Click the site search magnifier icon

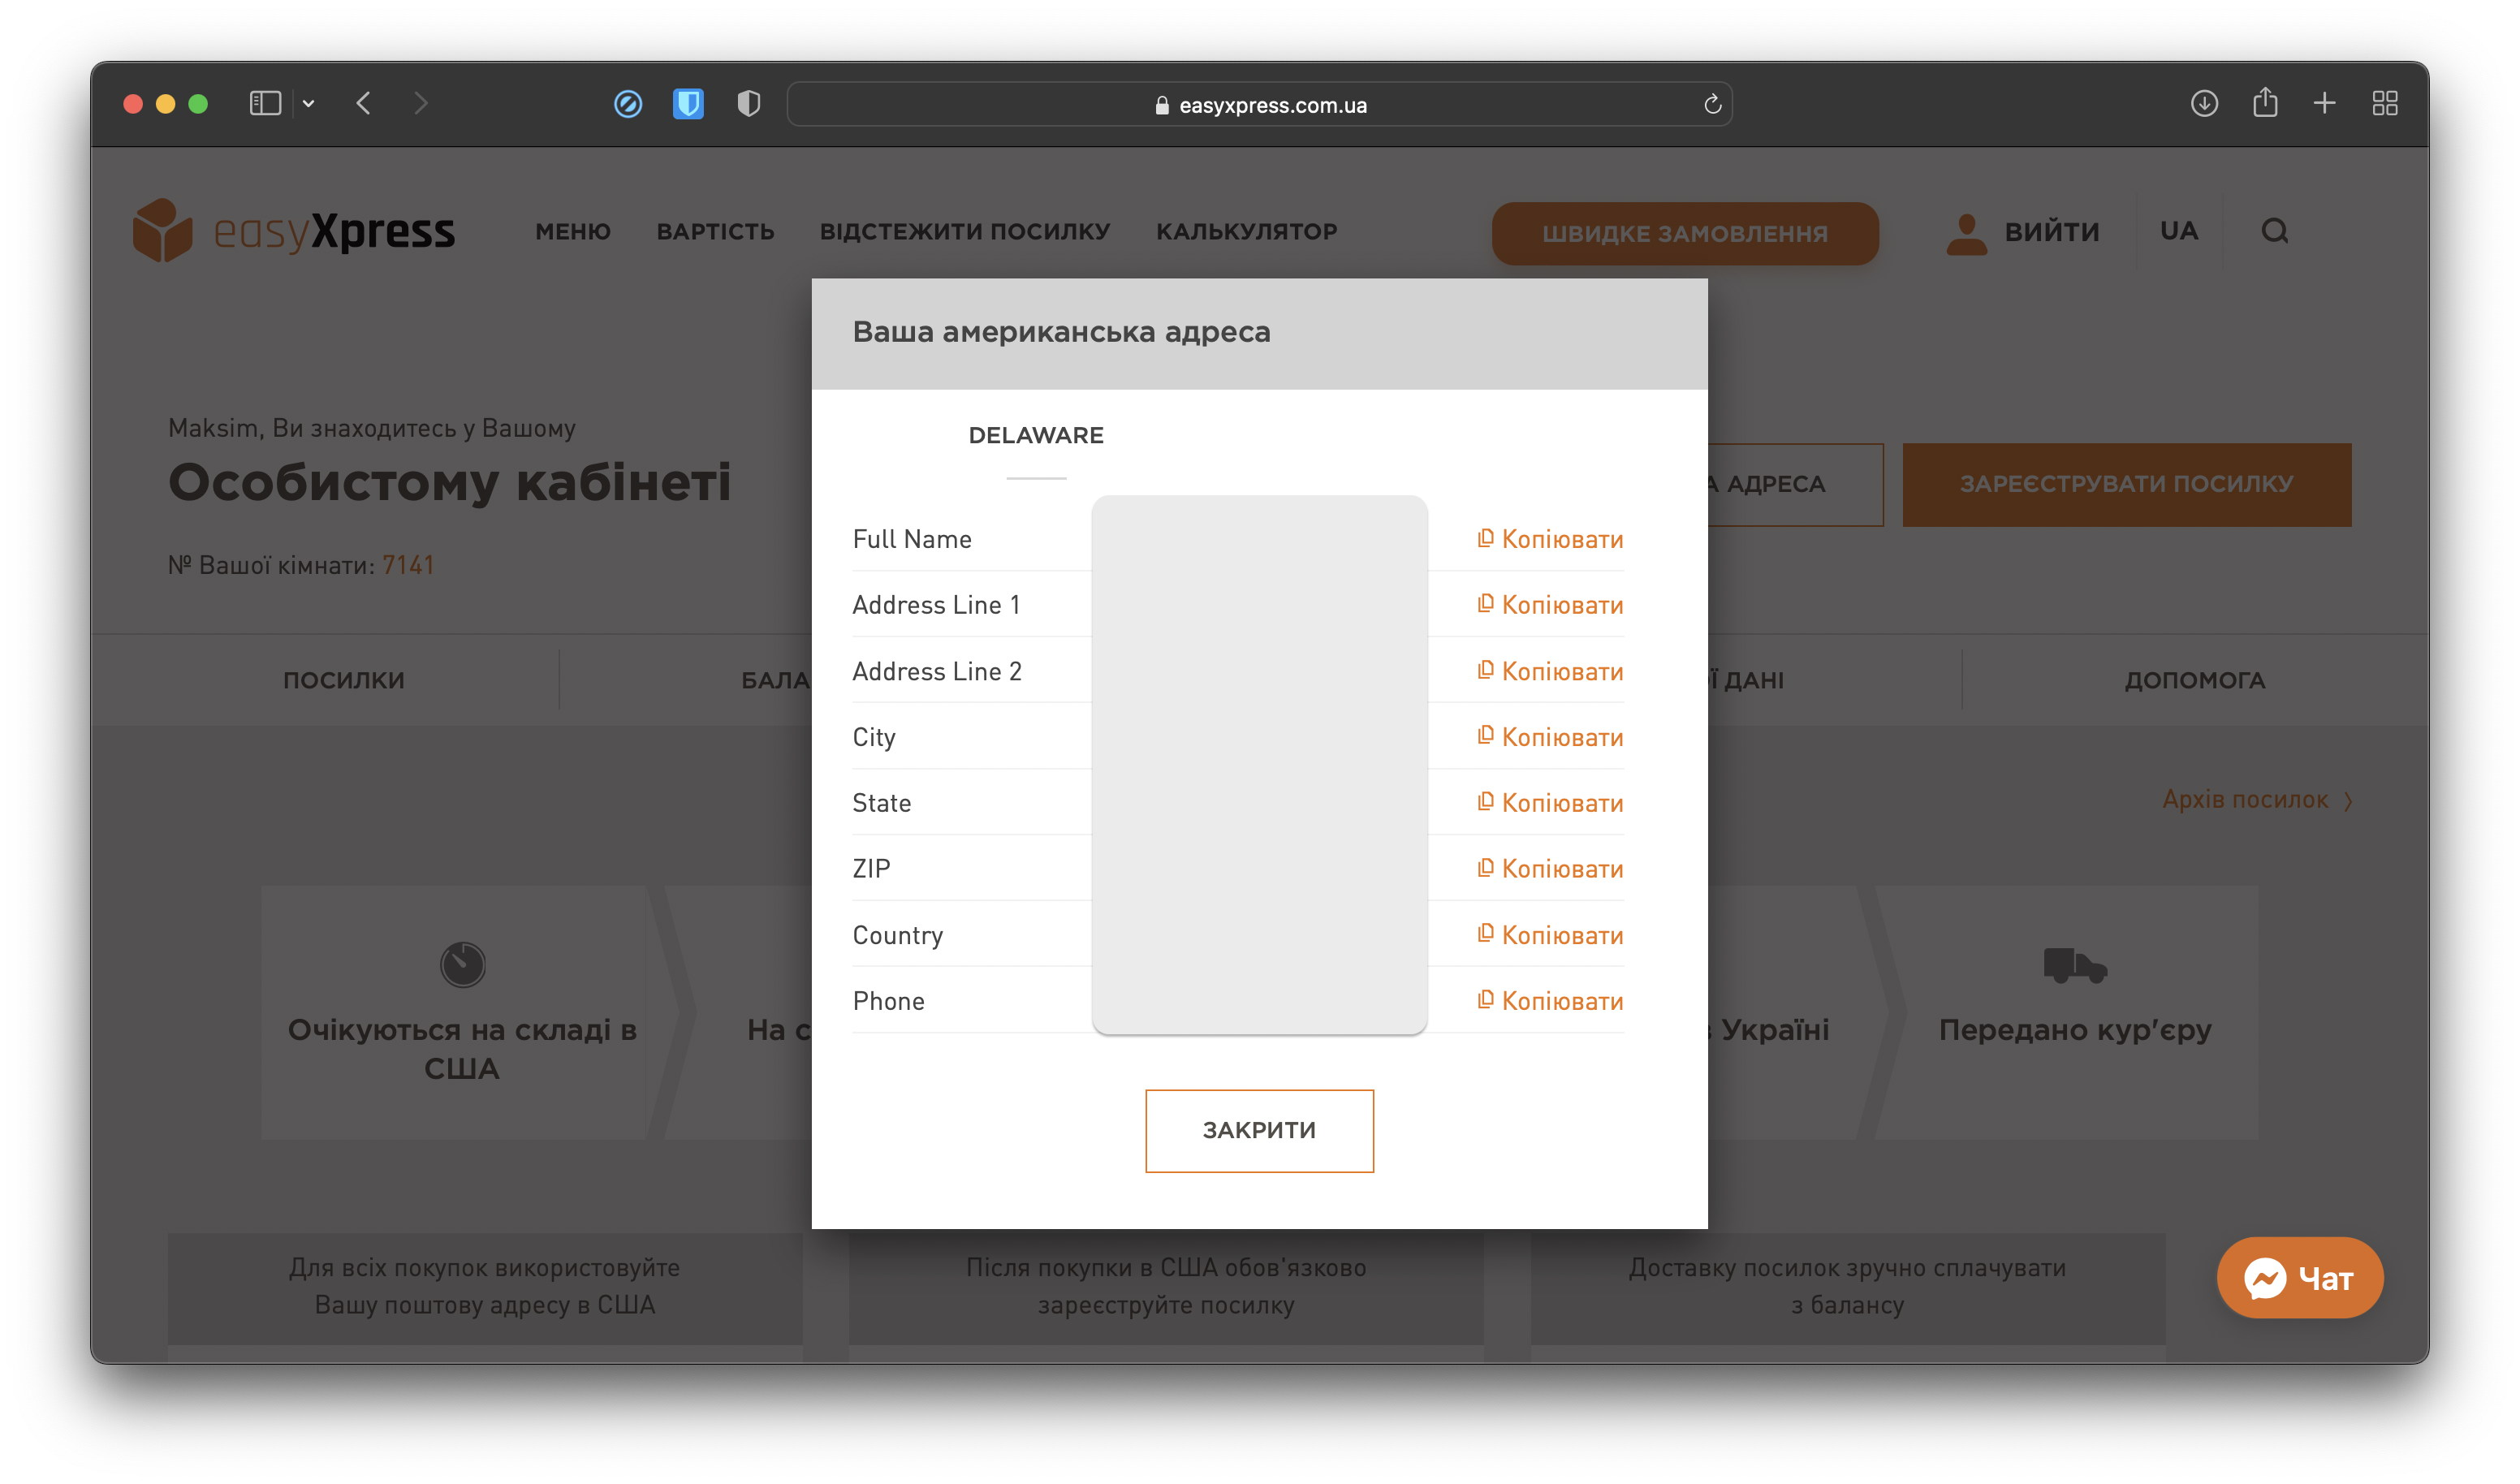(2275, 231)
